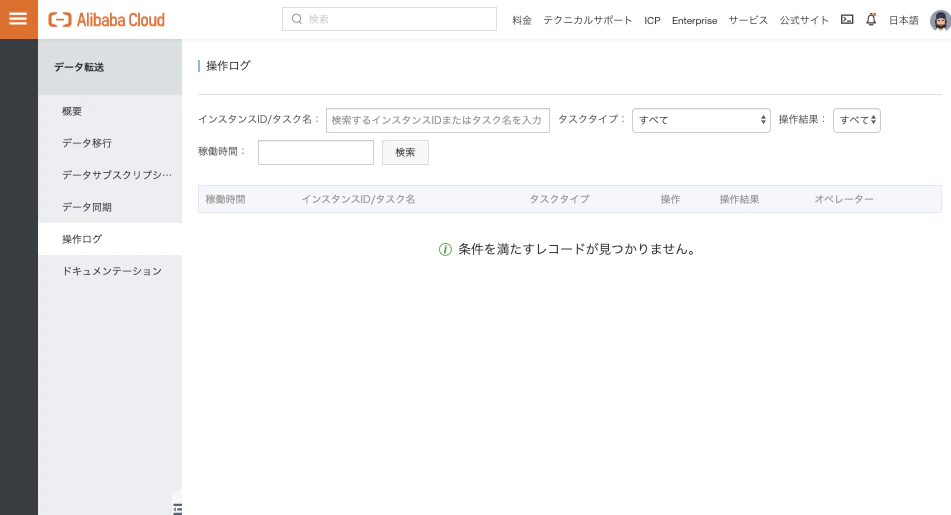Select データ移行 in sidebar
The image size is (951, 515).
coord(110,143)
